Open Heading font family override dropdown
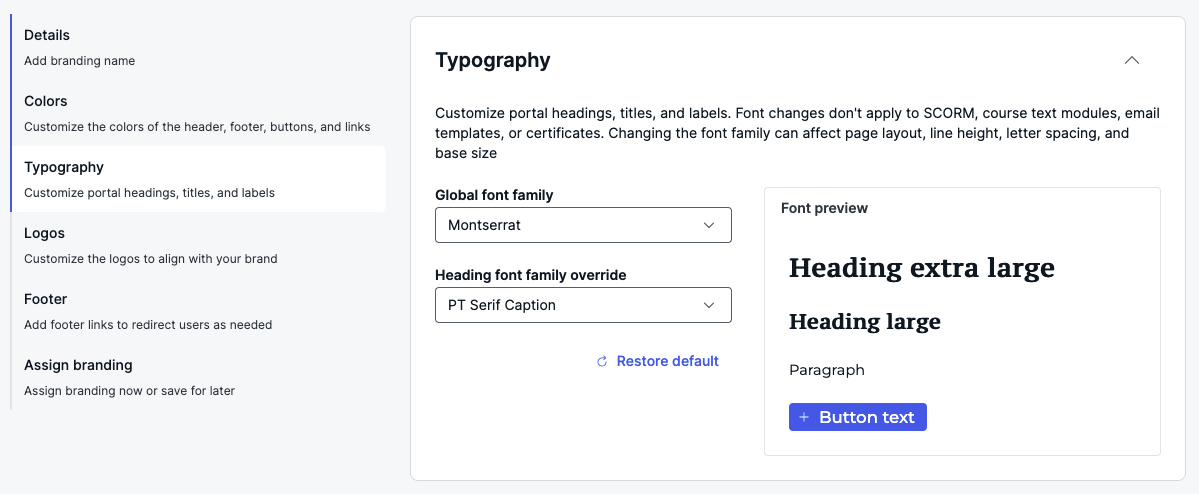Viewport: 1199px width, 494px height. 583,305
